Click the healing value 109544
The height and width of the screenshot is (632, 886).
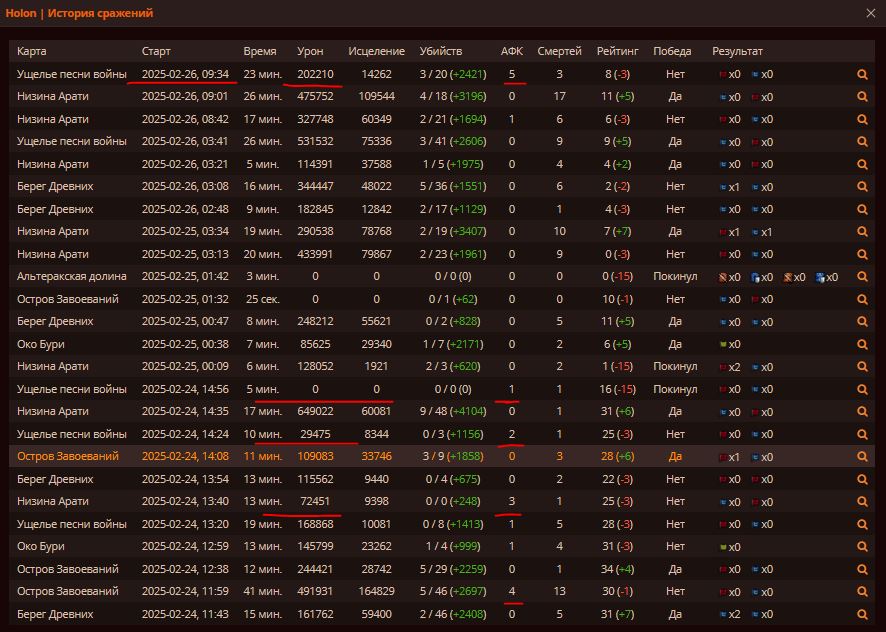(376, 97)
